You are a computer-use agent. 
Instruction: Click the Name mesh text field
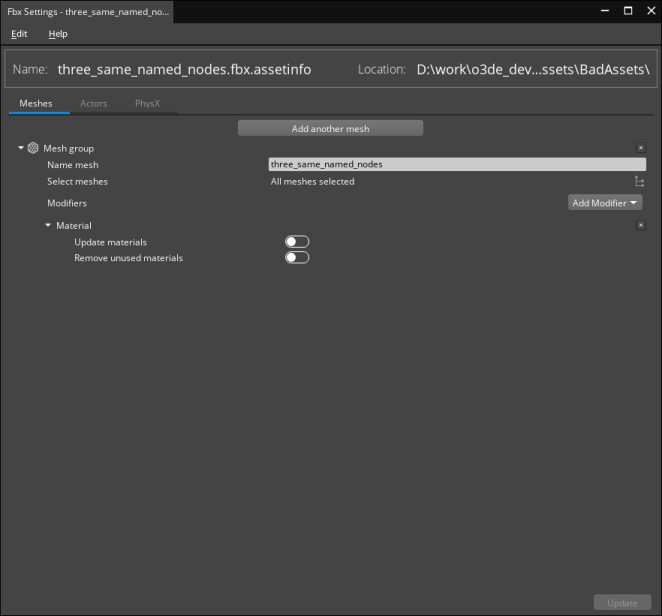[x=456, y=164]
